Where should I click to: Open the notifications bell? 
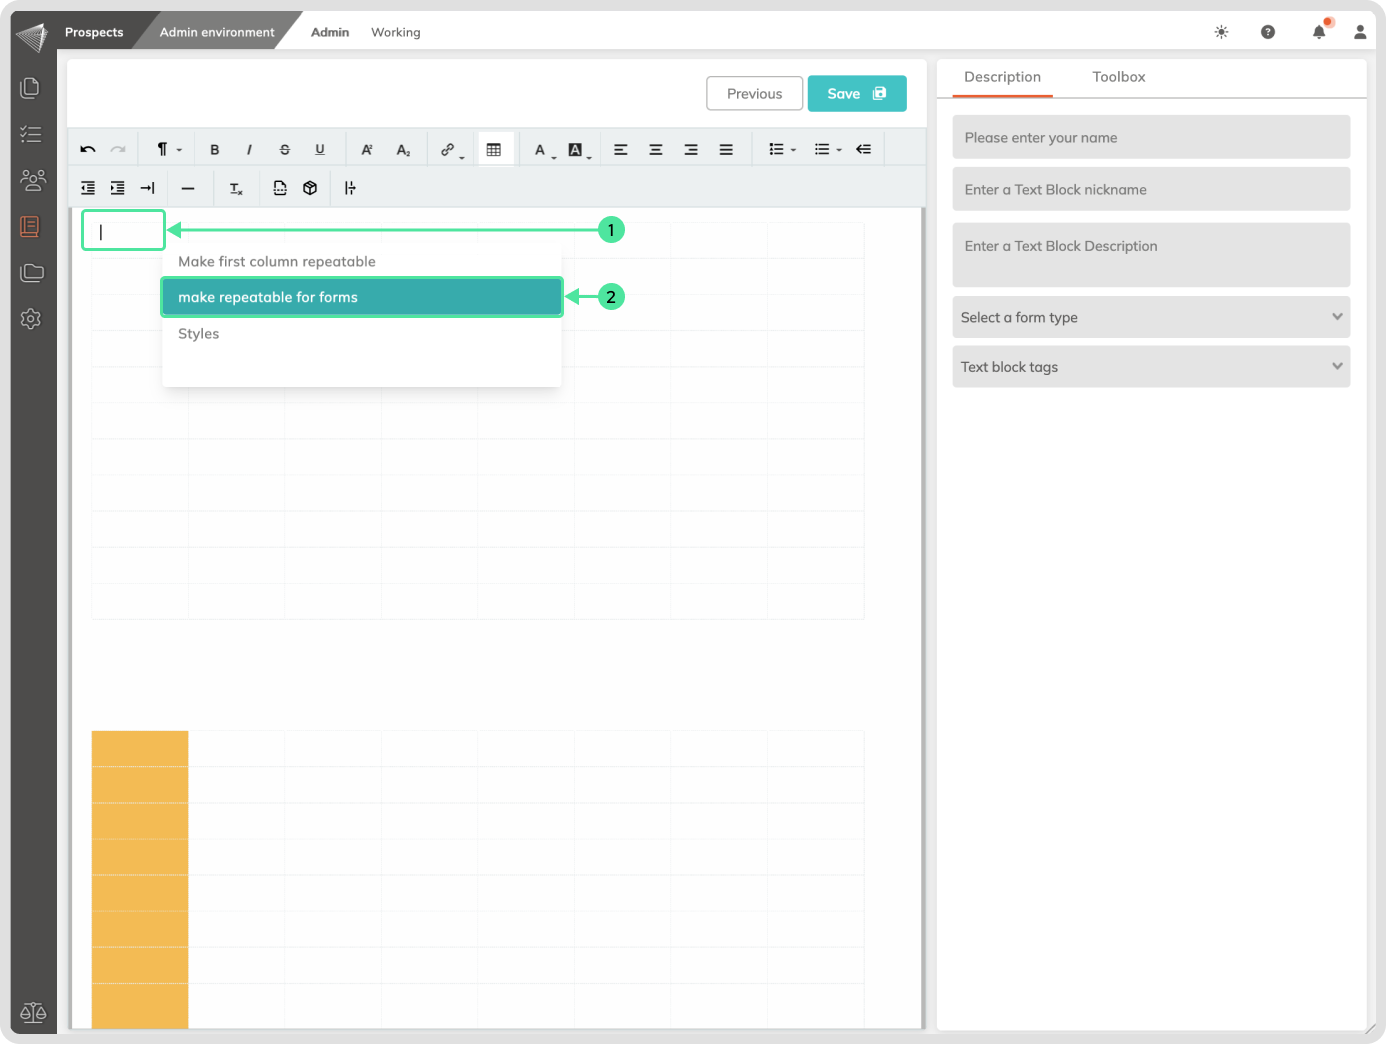point(1319,32)
